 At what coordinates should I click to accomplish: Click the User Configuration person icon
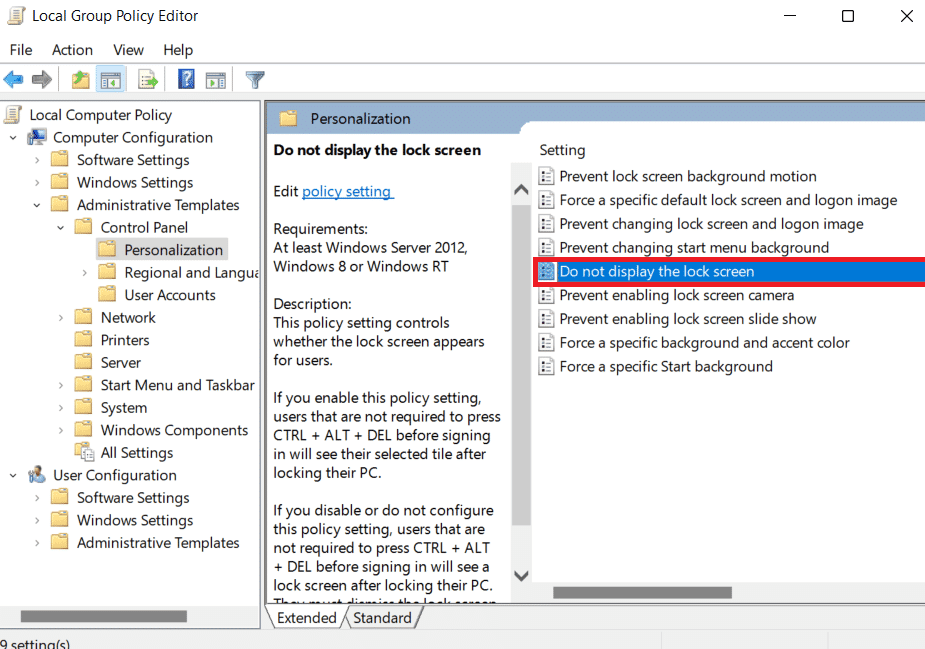click(x=37, y=474)
